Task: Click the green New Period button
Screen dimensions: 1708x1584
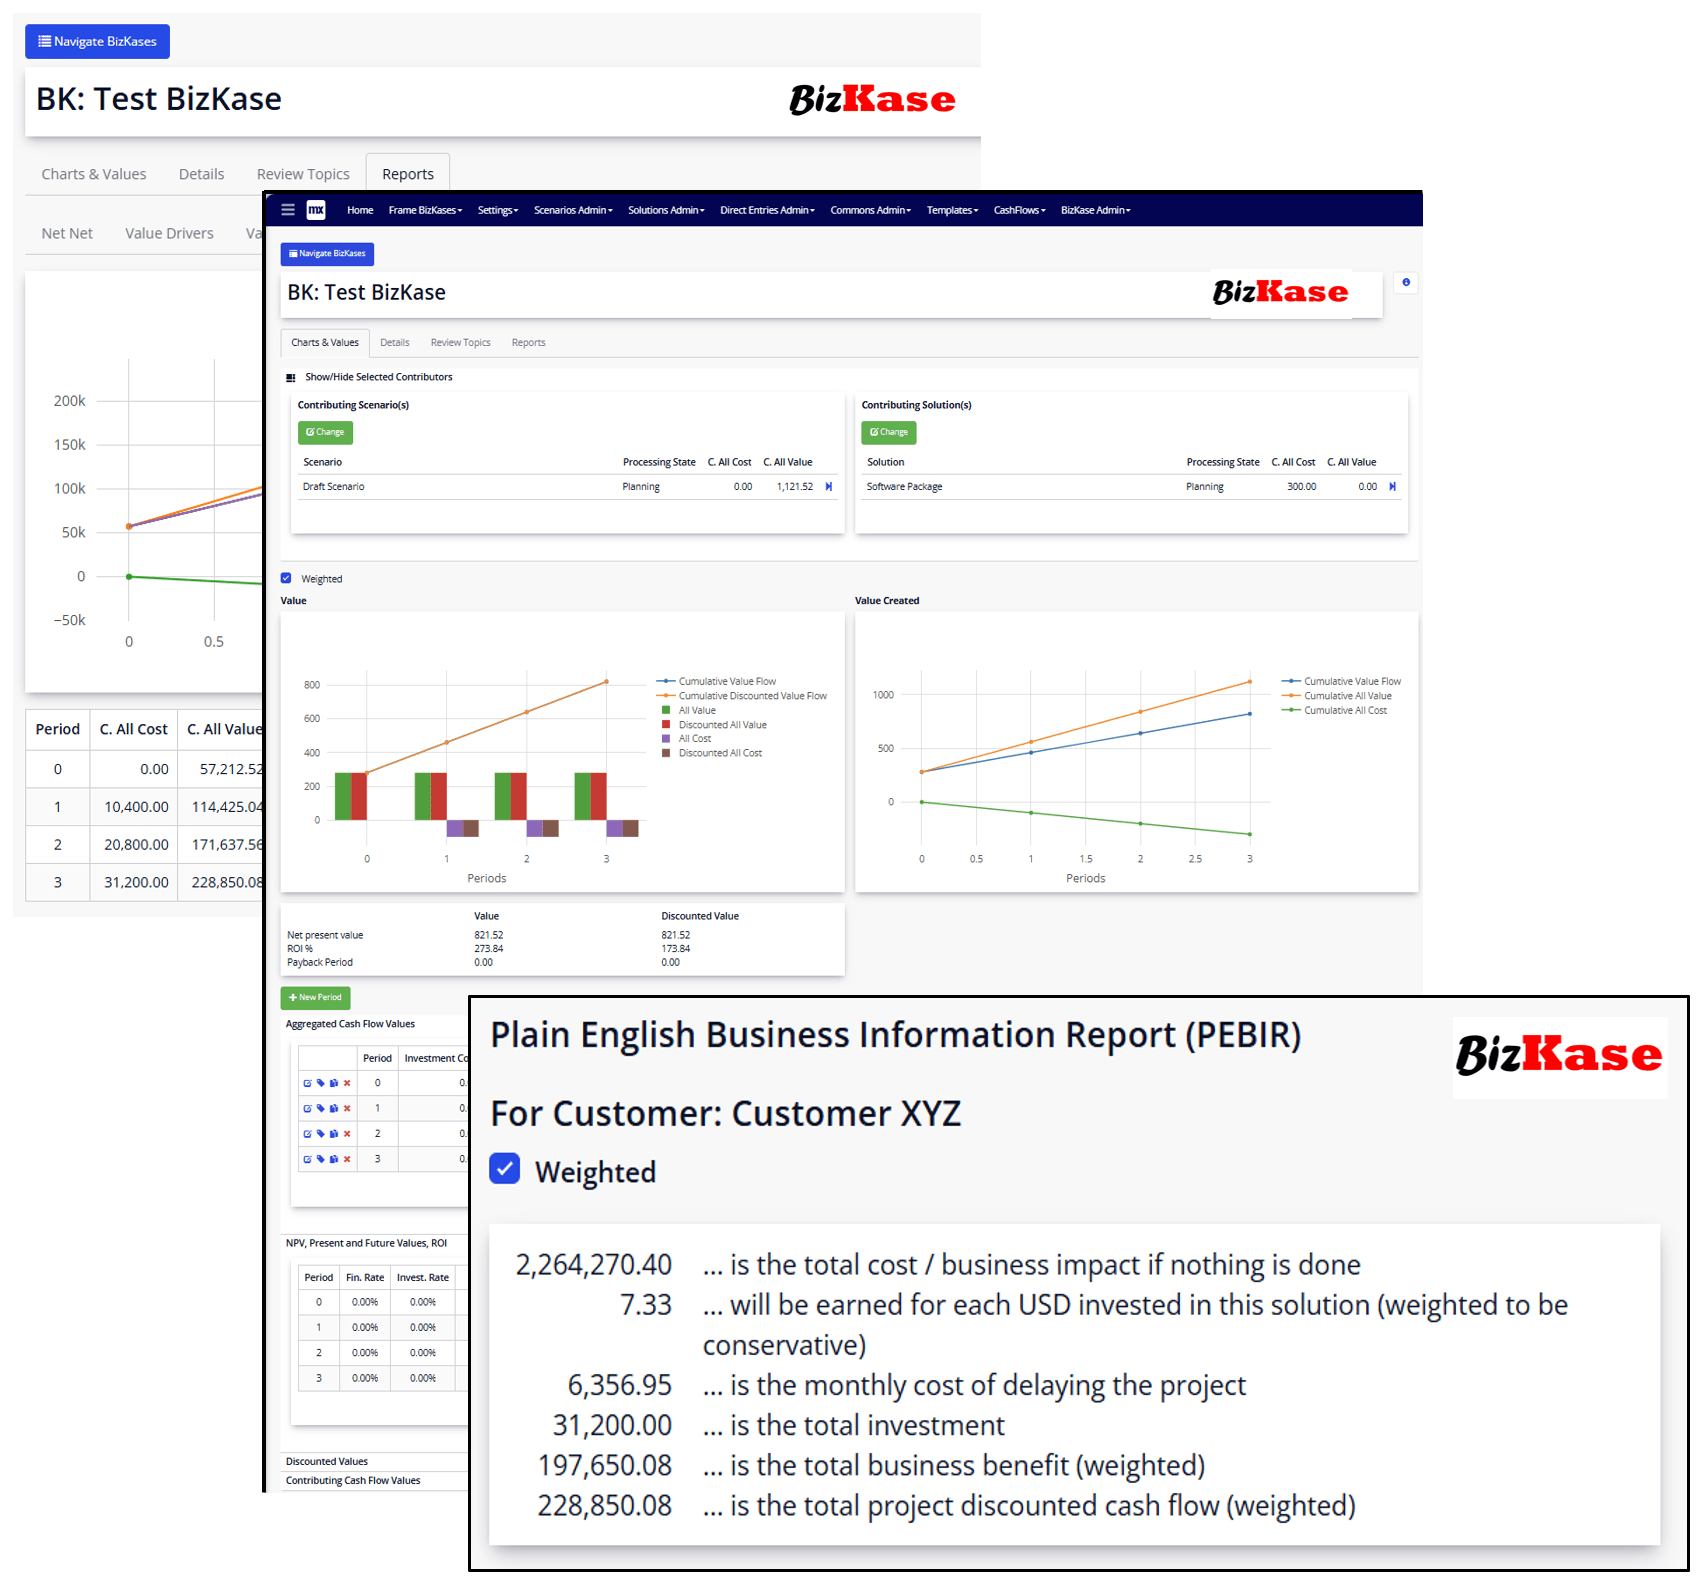Action: pyautogui.click(x=315, y=997)
